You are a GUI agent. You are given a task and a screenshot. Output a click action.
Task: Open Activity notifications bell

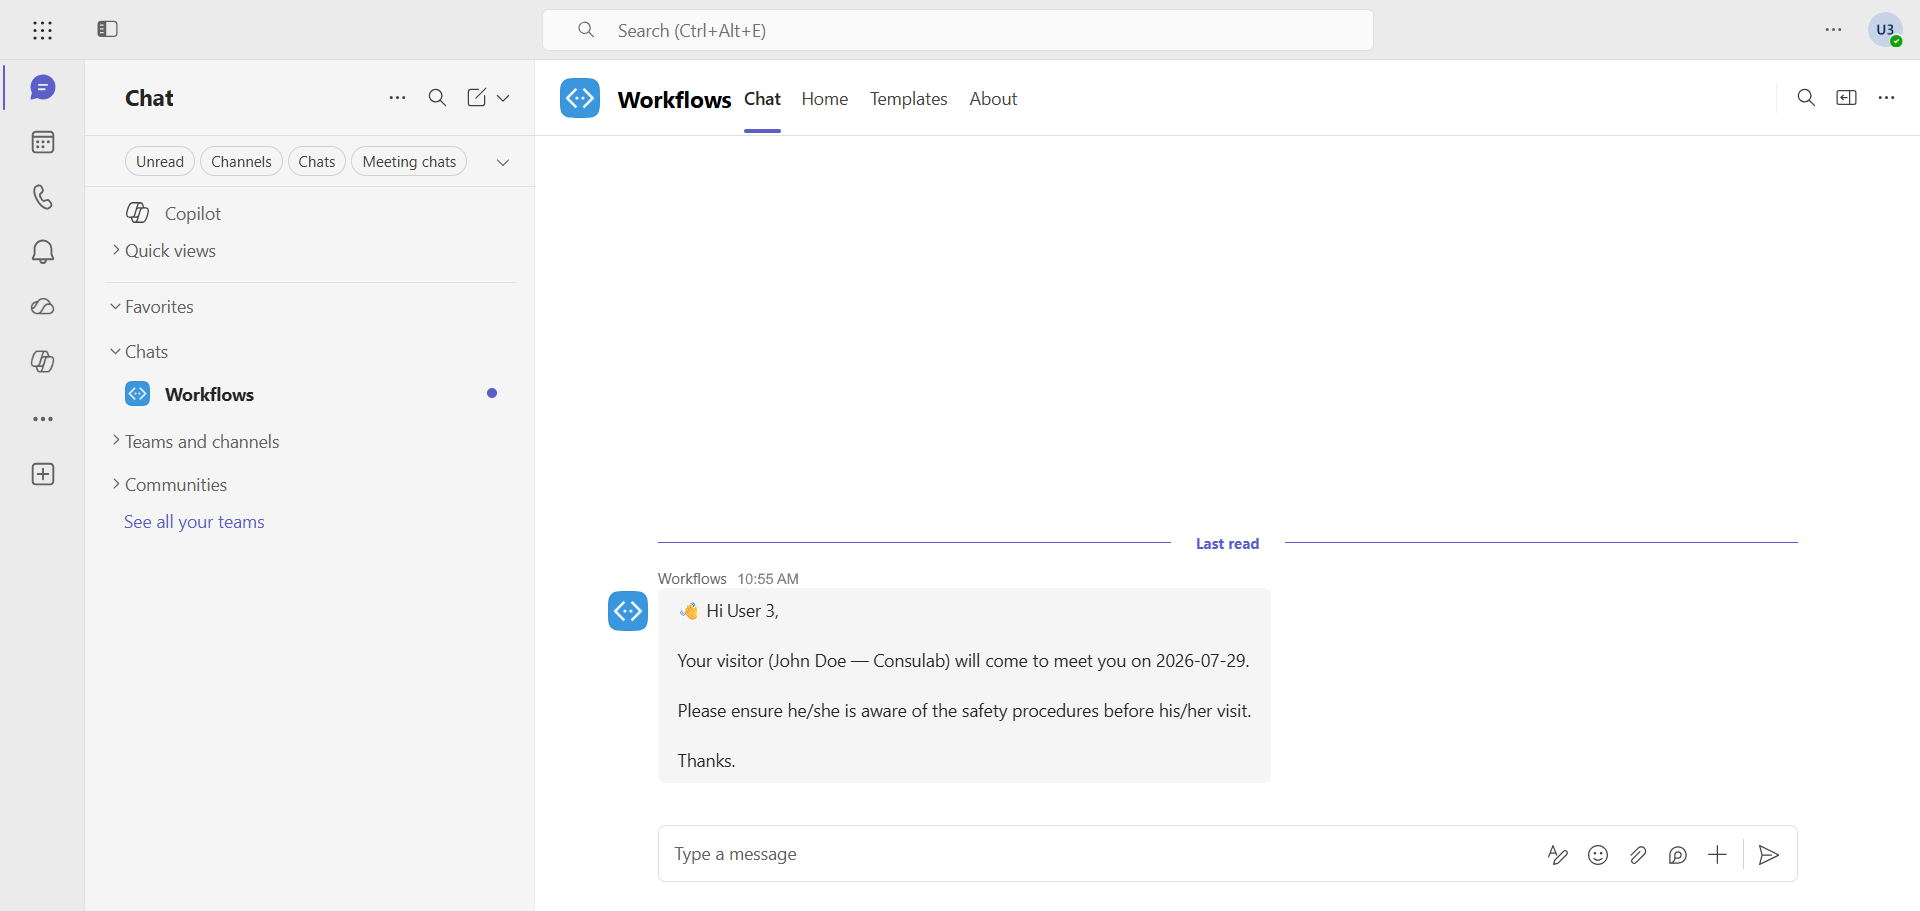point(42,252)
